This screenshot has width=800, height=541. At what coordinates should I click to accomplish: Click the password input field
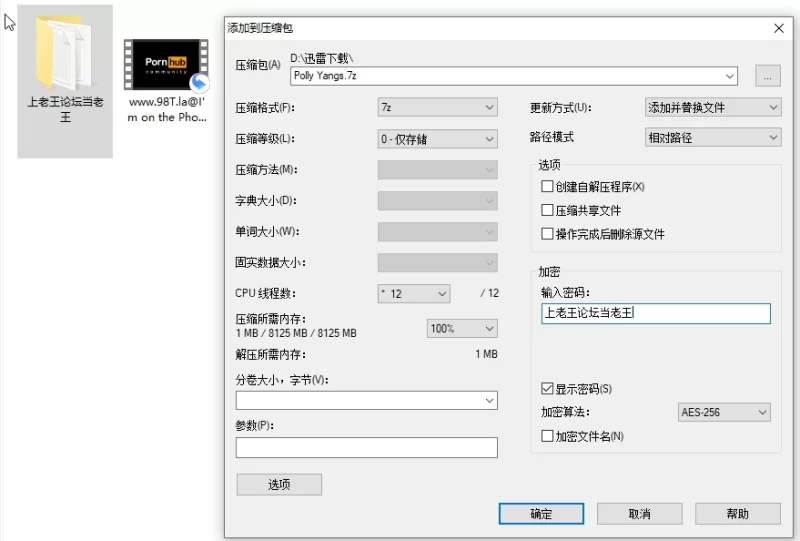655,314
